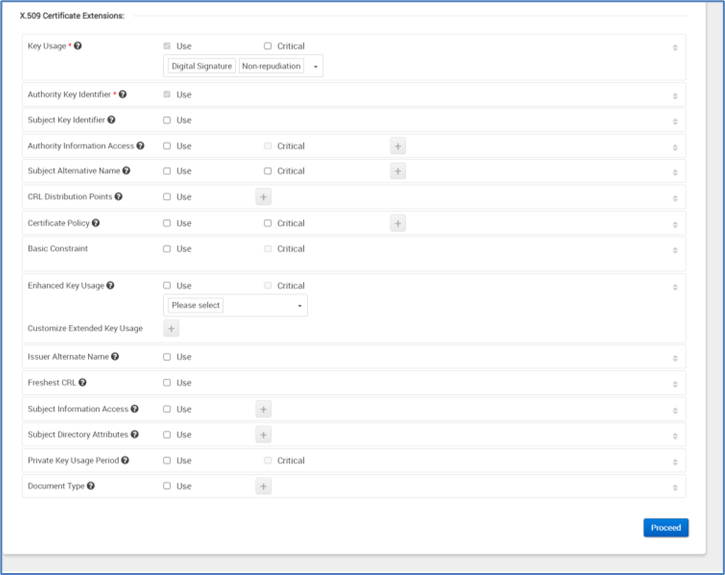
Task: Open help tooltip for Freshest CRL
Action: pyautogui.click(x=82, y=383)
